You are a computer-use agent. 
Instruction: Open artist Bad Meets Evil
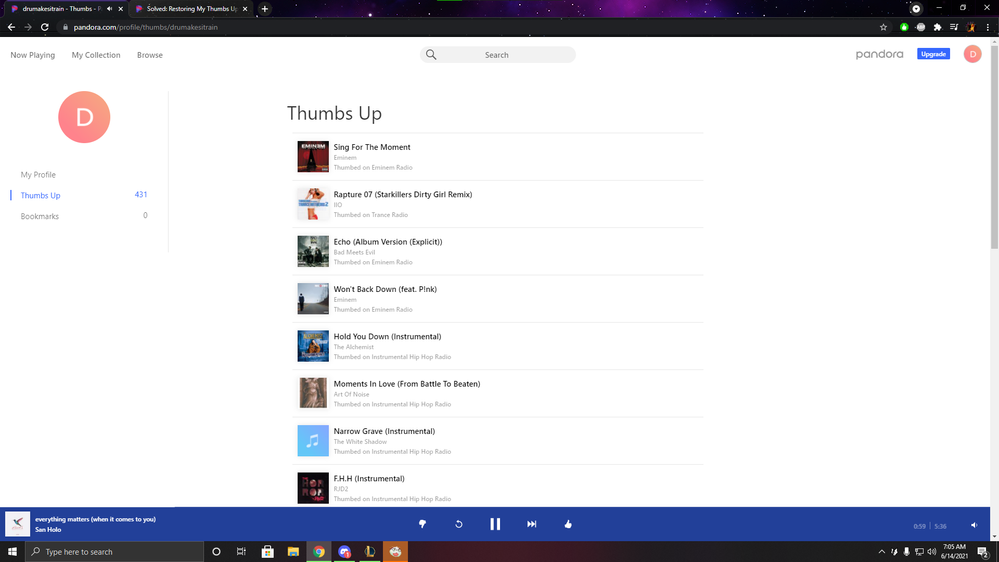coord(354,252)
